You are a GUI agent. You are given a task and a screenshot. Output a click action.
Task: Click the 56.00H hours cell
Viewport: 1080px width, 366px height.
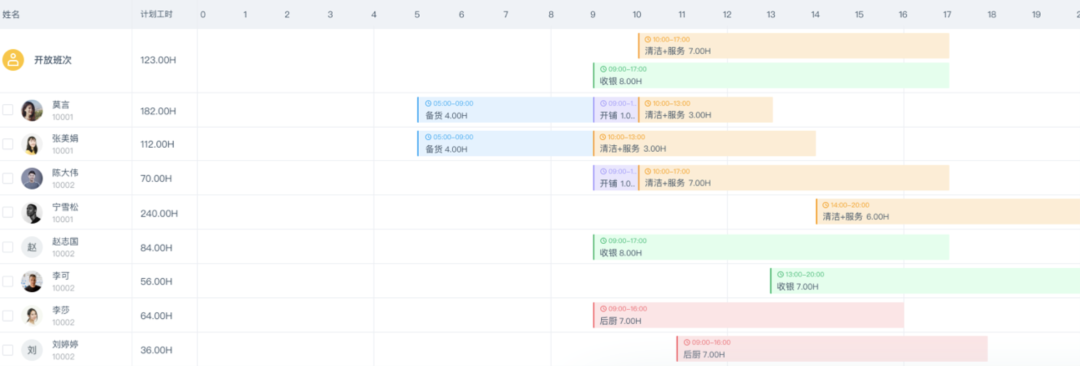[x=156, y=281]
